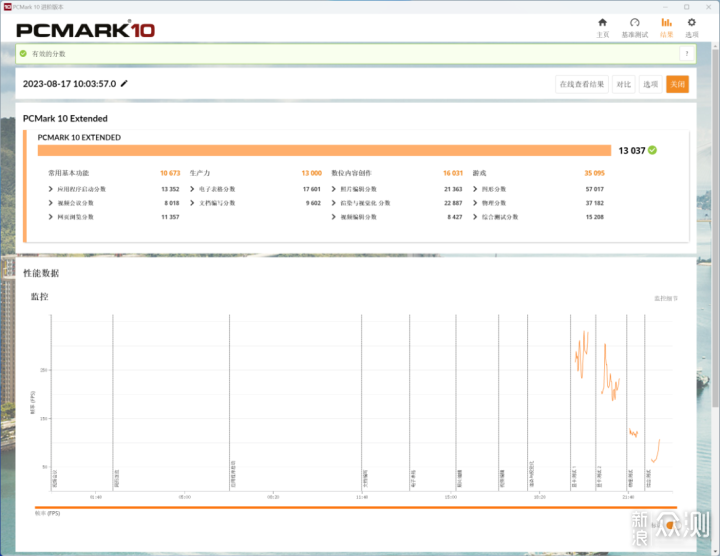Expand the 渲染与视觉化分数 row

(x=361, y=203)
